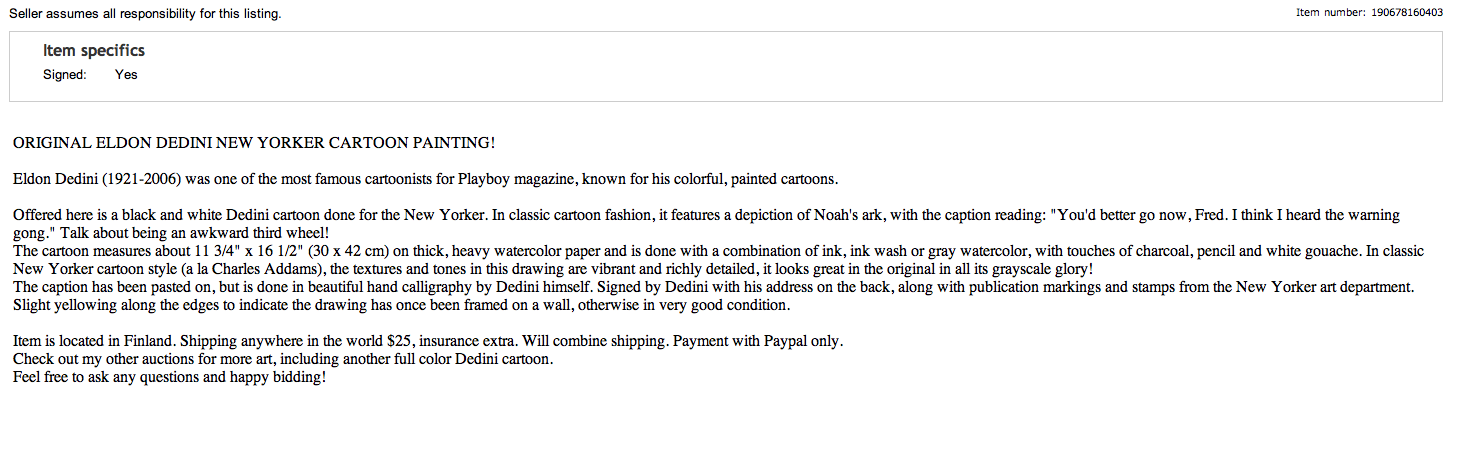Click the 'New Yorker cartoon style (a la Charles Addams)' line
This screenshot has width=1462, height=474.
553,269
